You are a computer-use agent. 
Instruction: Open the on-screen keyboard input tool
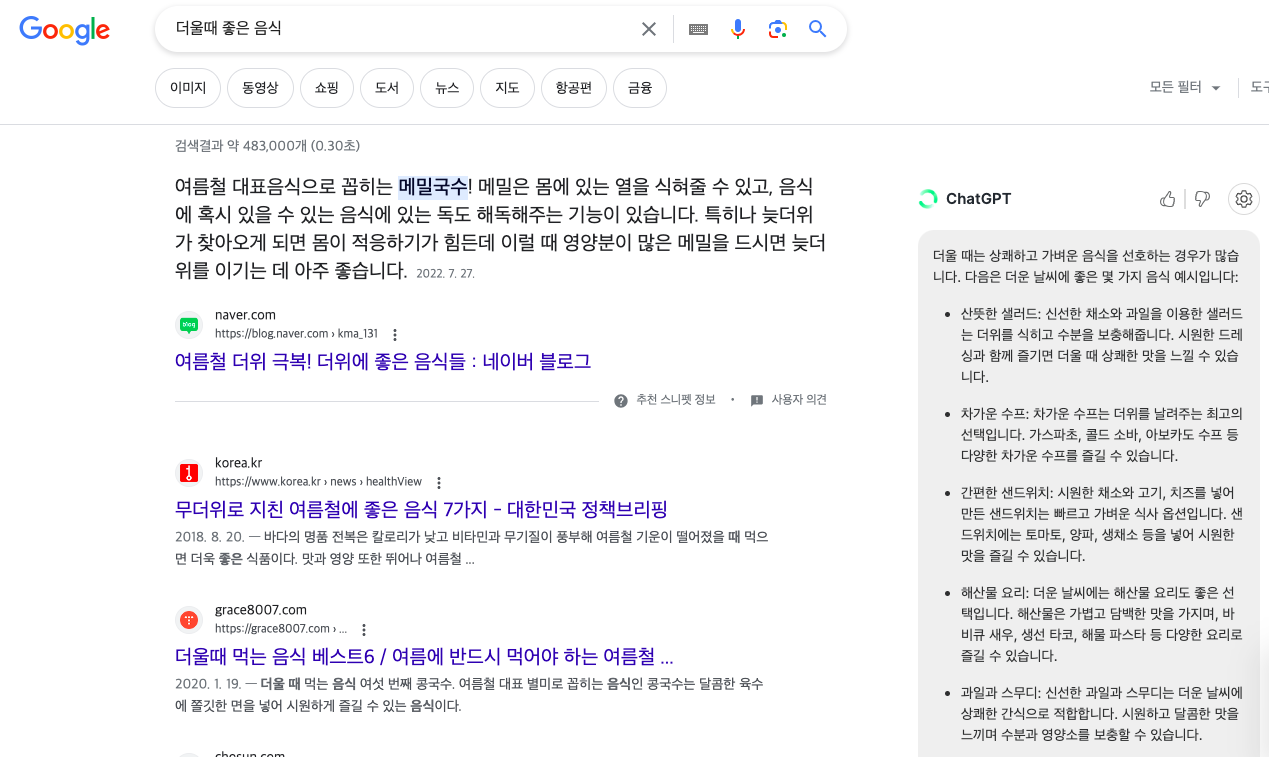point(698,29)
